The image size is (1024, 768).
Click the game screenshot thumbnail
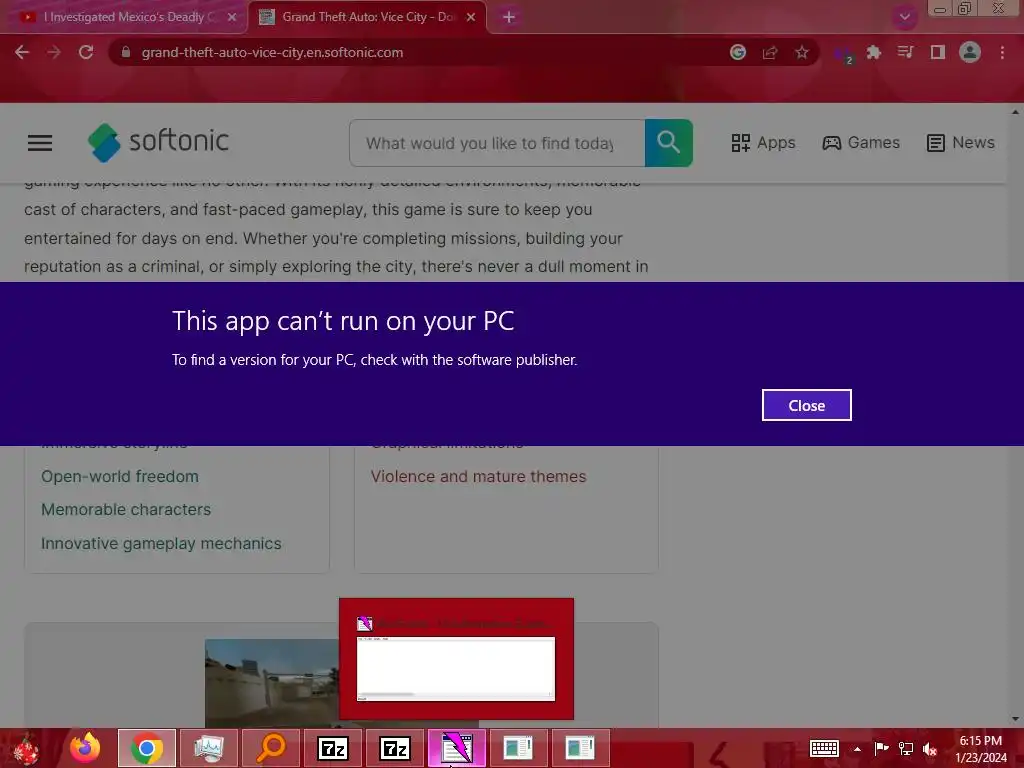tap(271, 682)
